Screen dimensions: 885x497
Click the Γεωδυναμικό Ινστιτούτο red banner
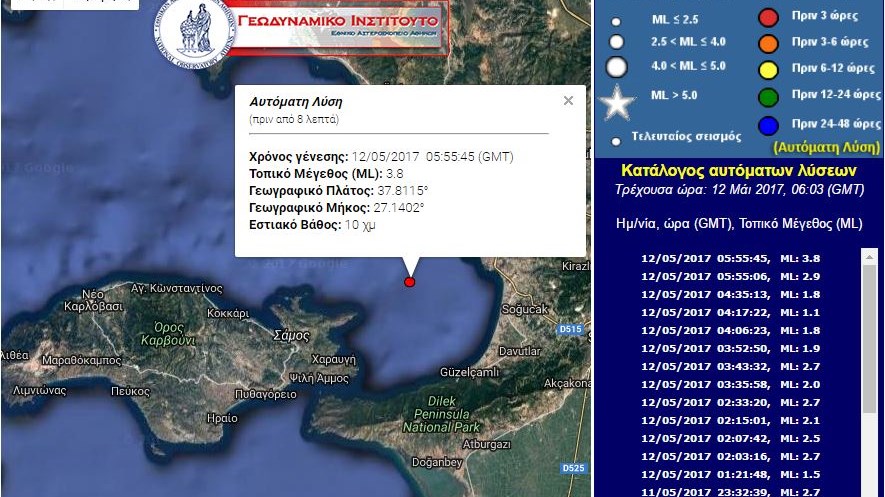point(337,28)
